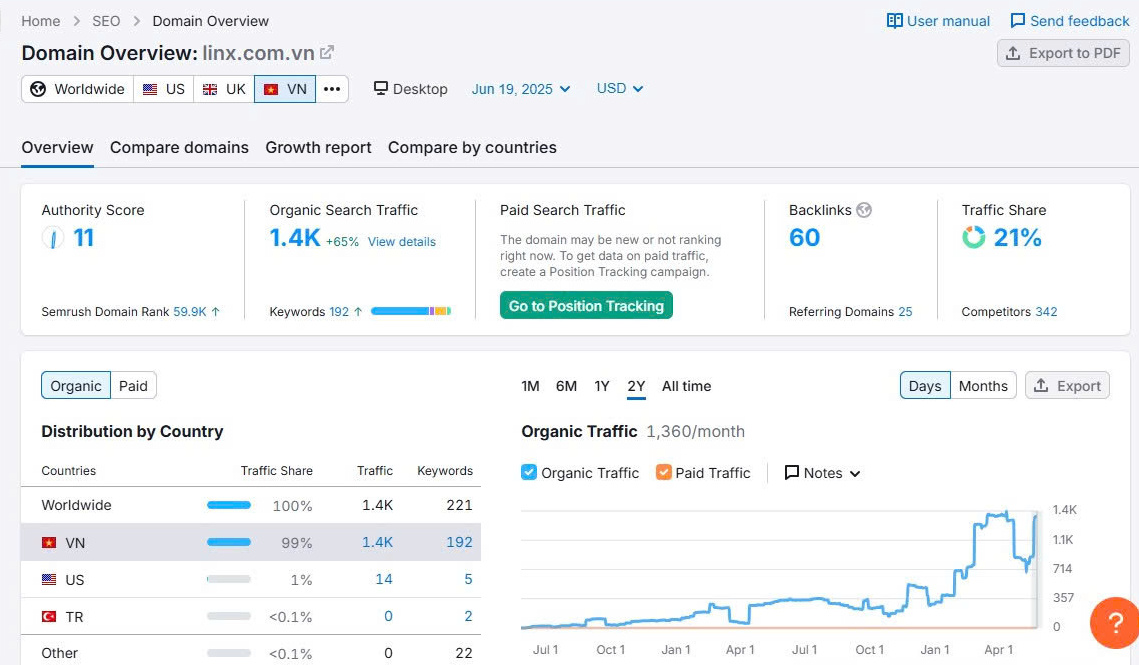
Task: Click the Traffic Share donut icon
Action: pos(973,237)
